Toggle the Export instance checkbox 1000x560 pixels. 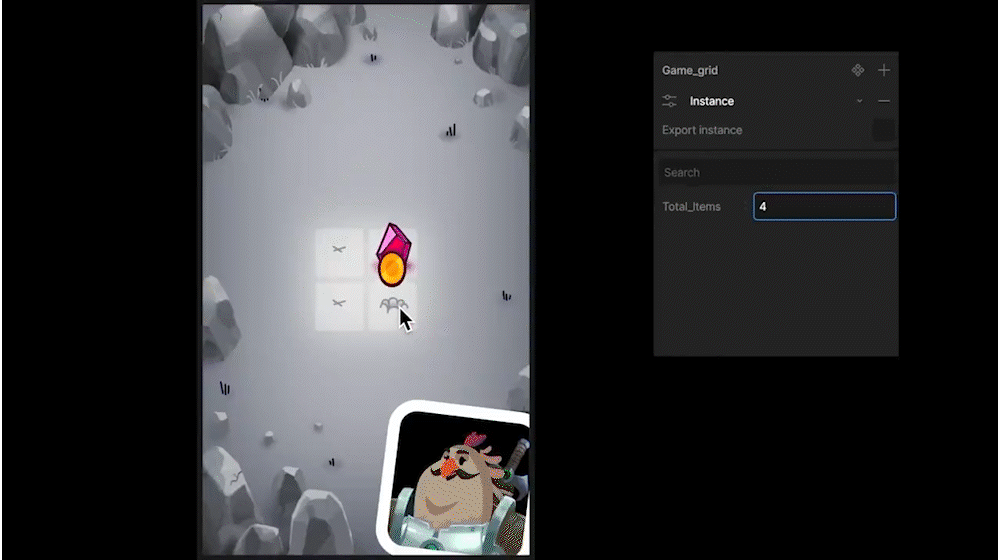pyautogui.click(x=883, y=130)
